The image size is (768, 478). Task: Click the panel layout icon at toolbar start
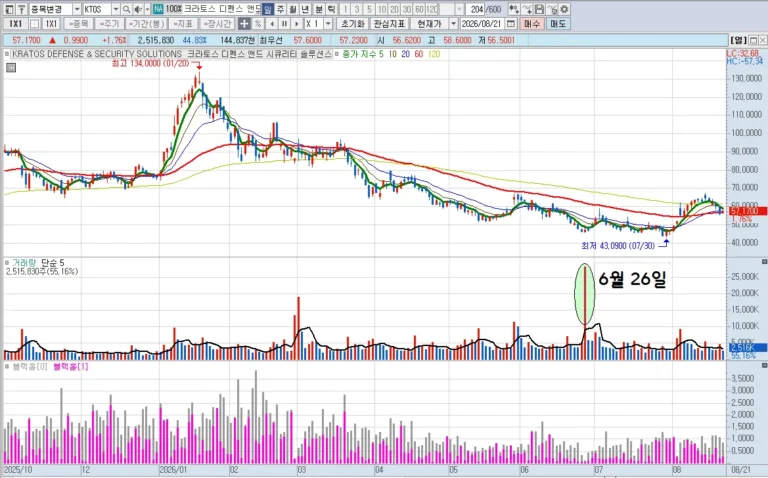(x=9, y=9)
